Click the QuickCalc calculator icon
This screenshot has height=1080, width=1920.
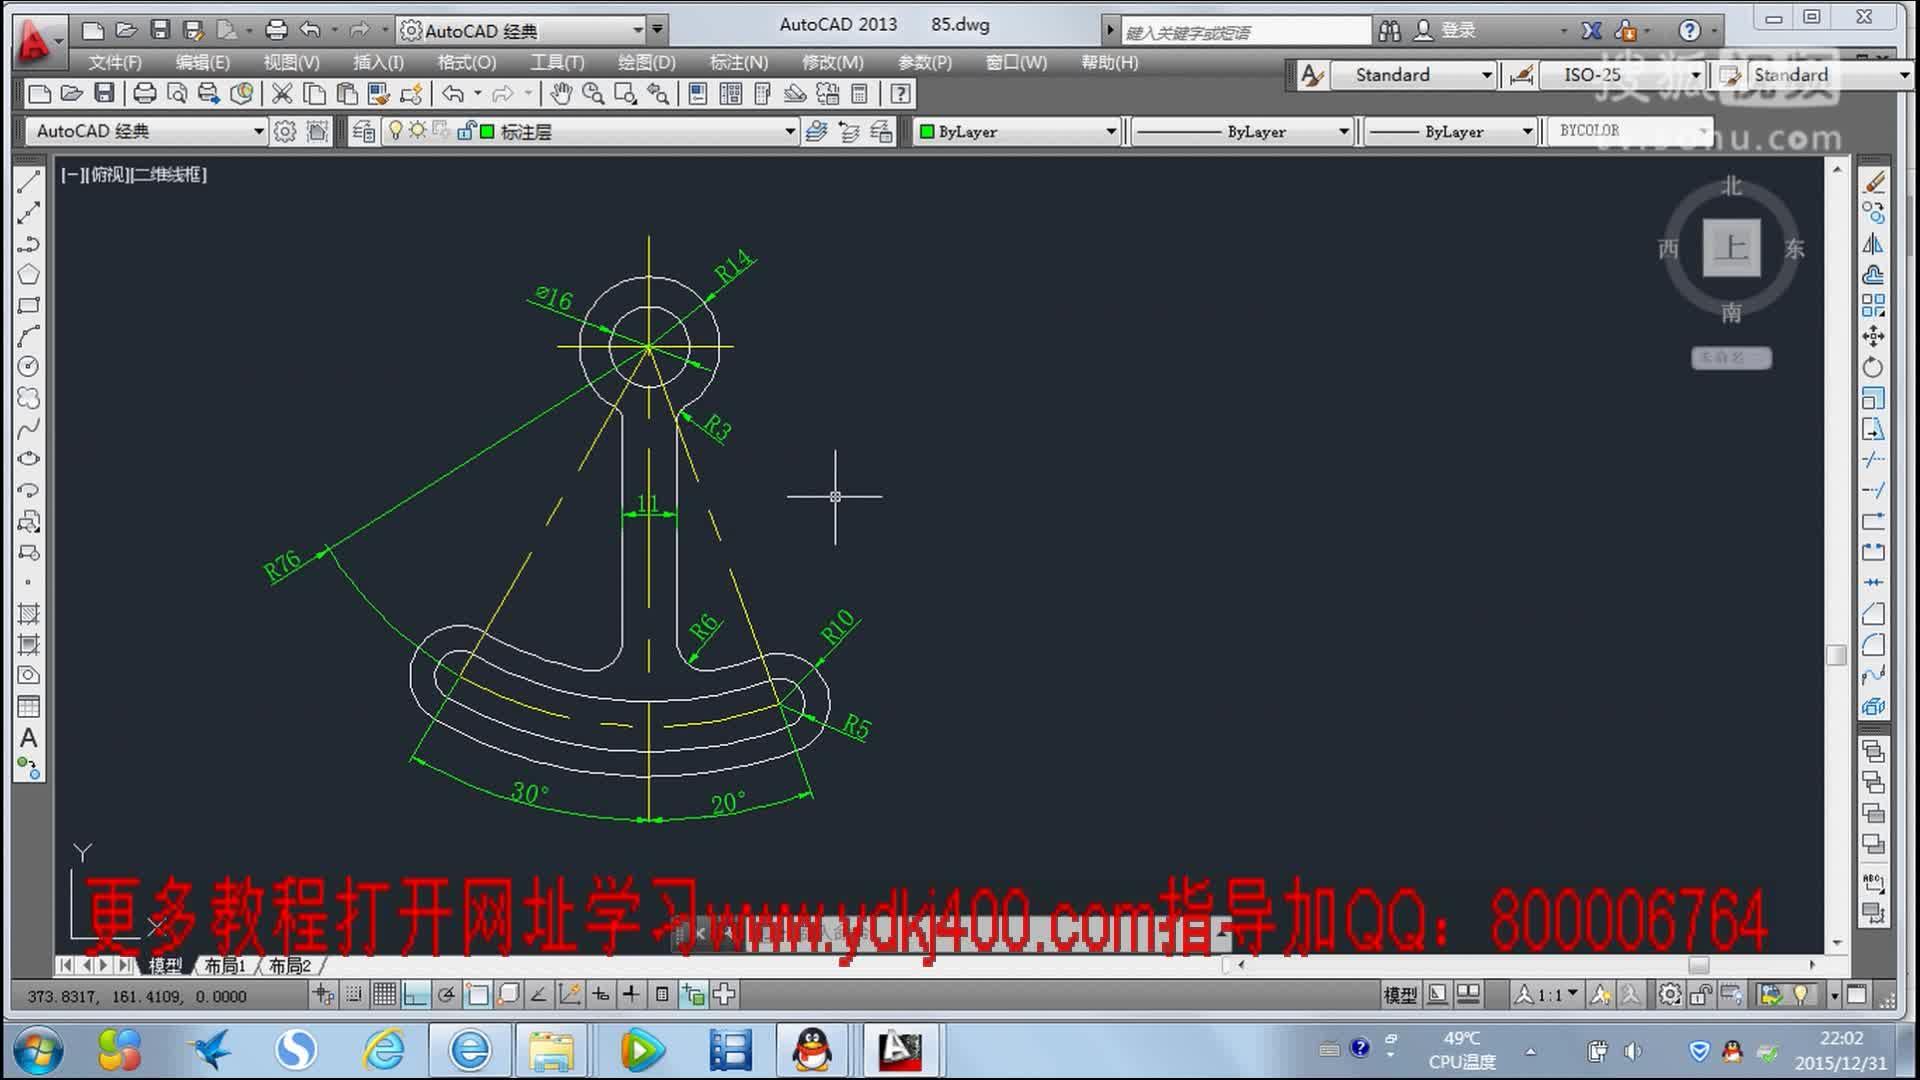click(857, 94)
